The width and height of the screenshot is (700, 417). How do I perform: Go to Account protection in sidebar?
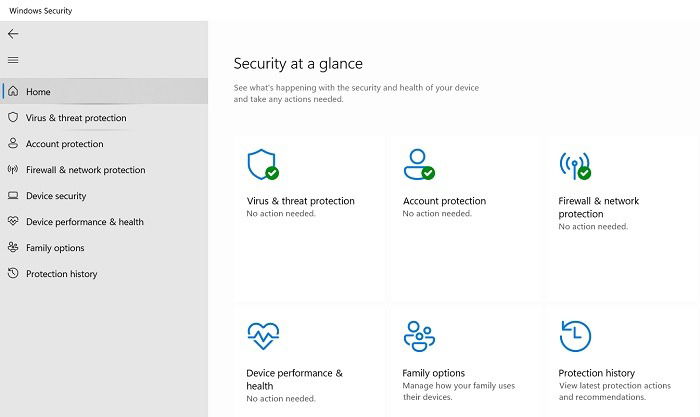point(104,144)
